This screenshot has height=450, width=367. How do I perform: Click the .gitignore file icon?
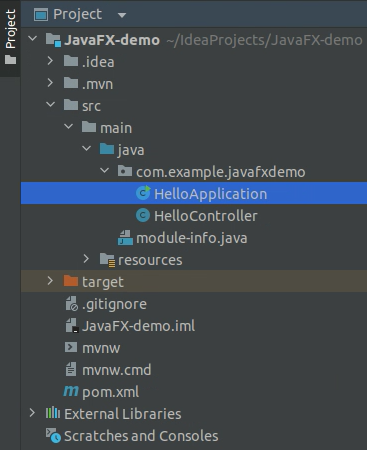(71, 303)
